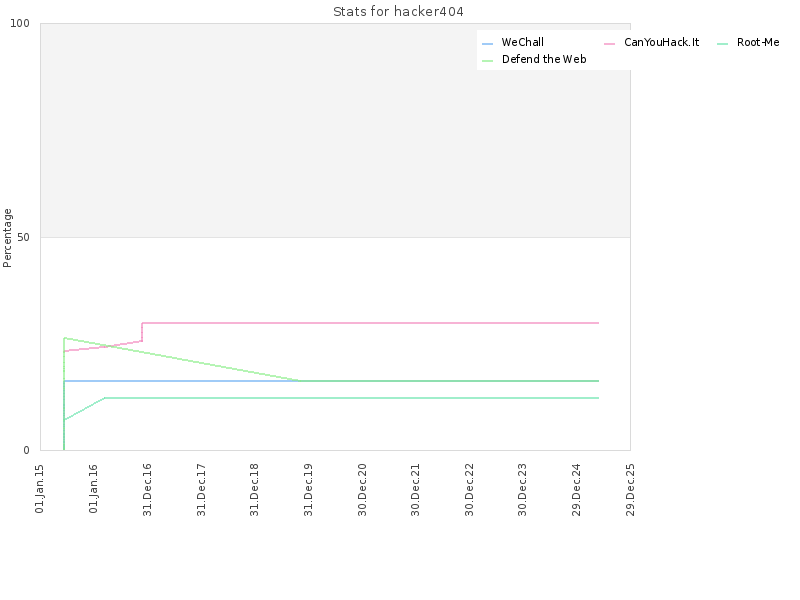Click the 01.Jan.15 x-axis date label
Screen dimensions: 800x600
point(40,488)
